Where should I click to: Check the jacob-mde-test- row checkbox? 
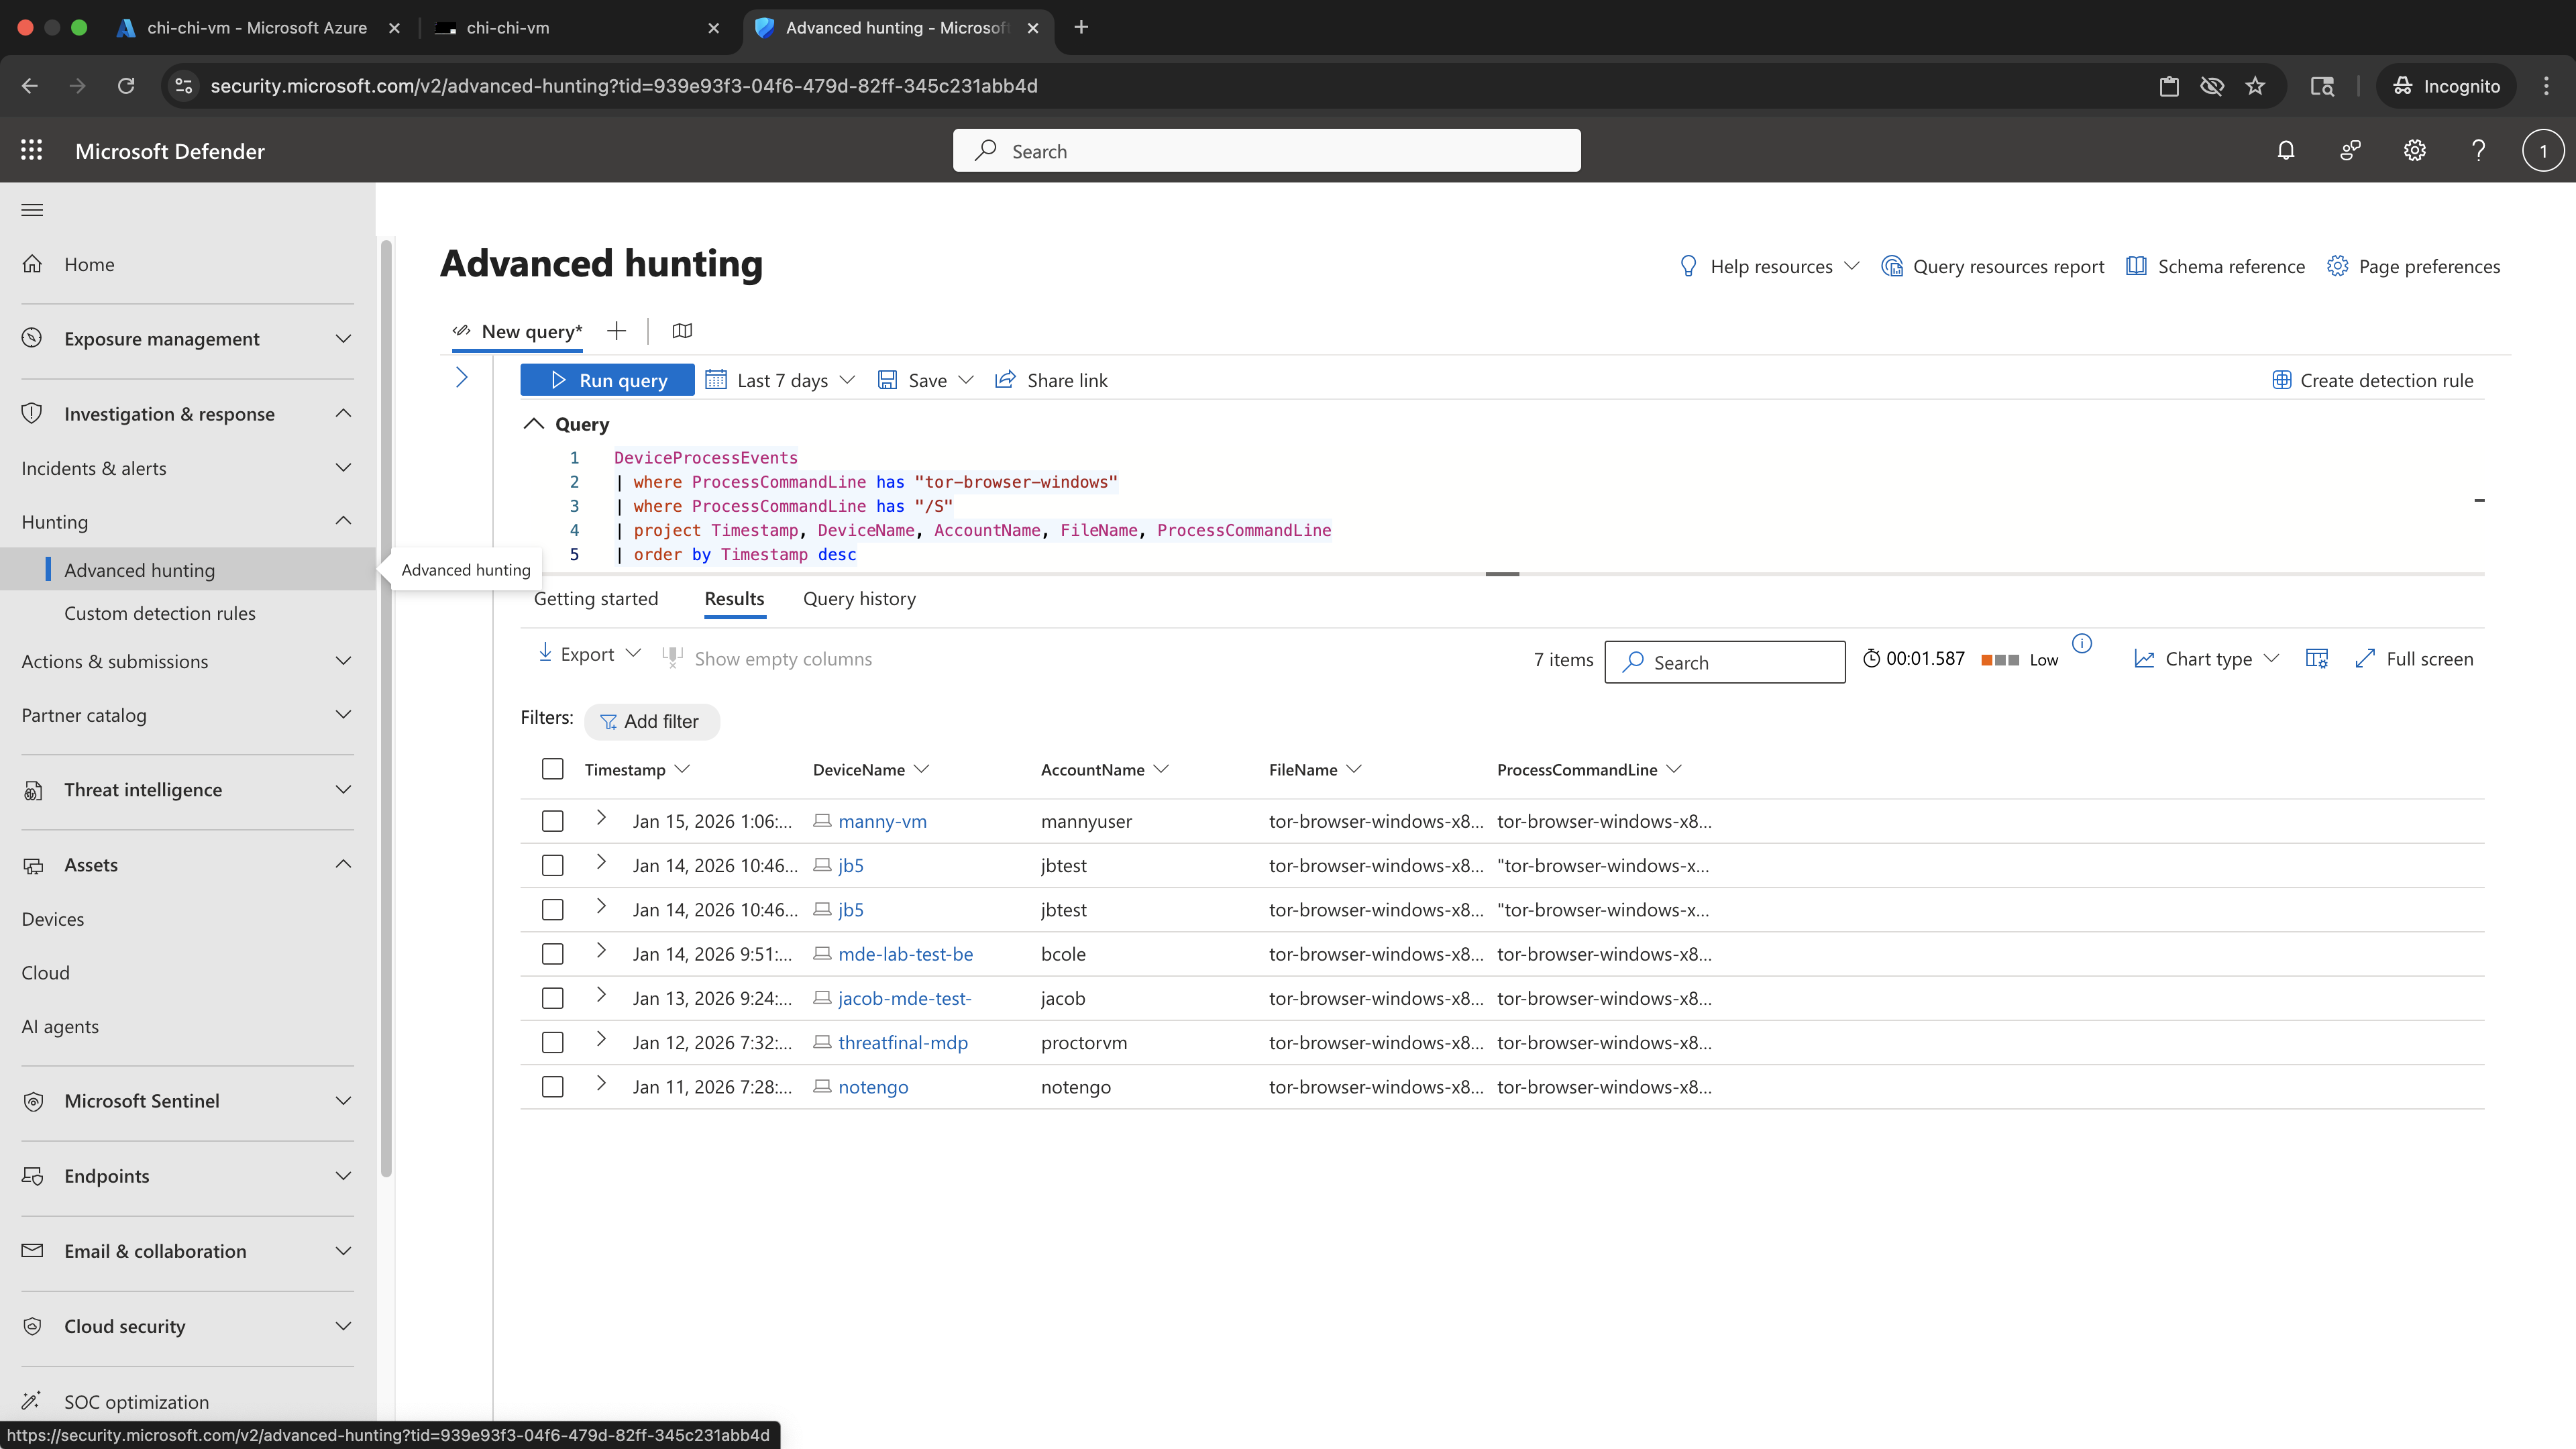tap(552, 998)
